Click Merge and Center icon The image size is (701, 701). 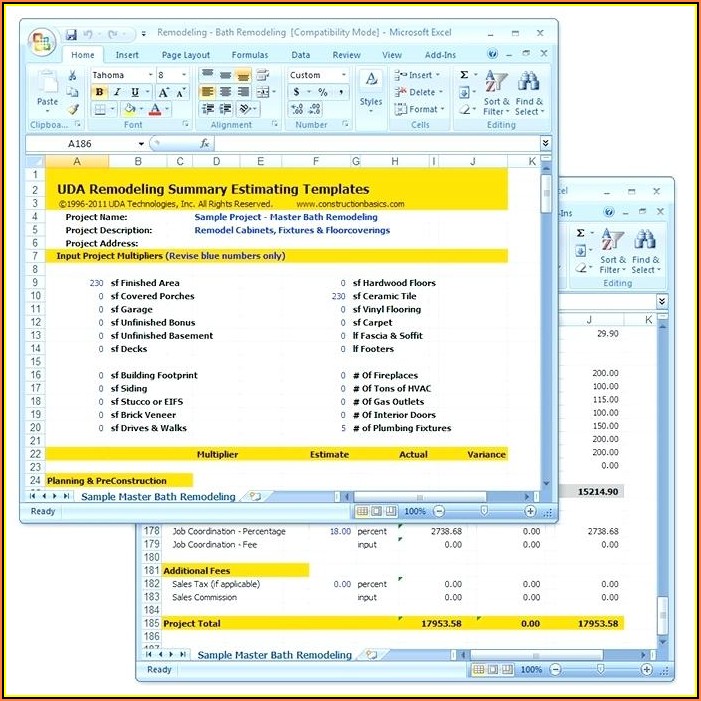point(263,92)
